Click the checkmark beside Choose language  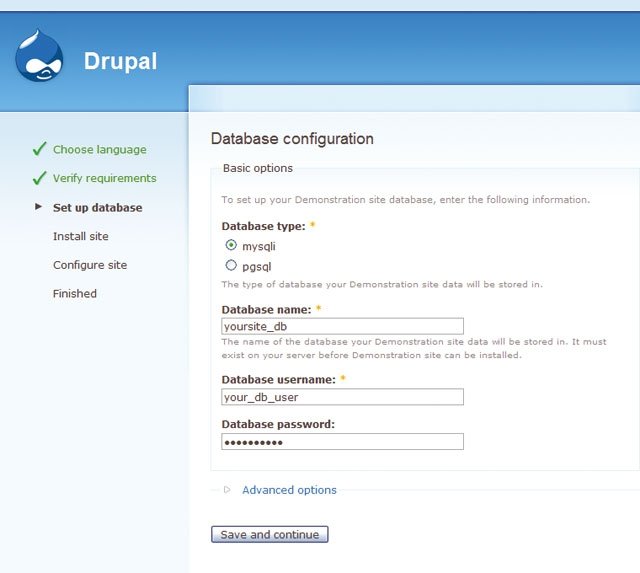point(40,149)
